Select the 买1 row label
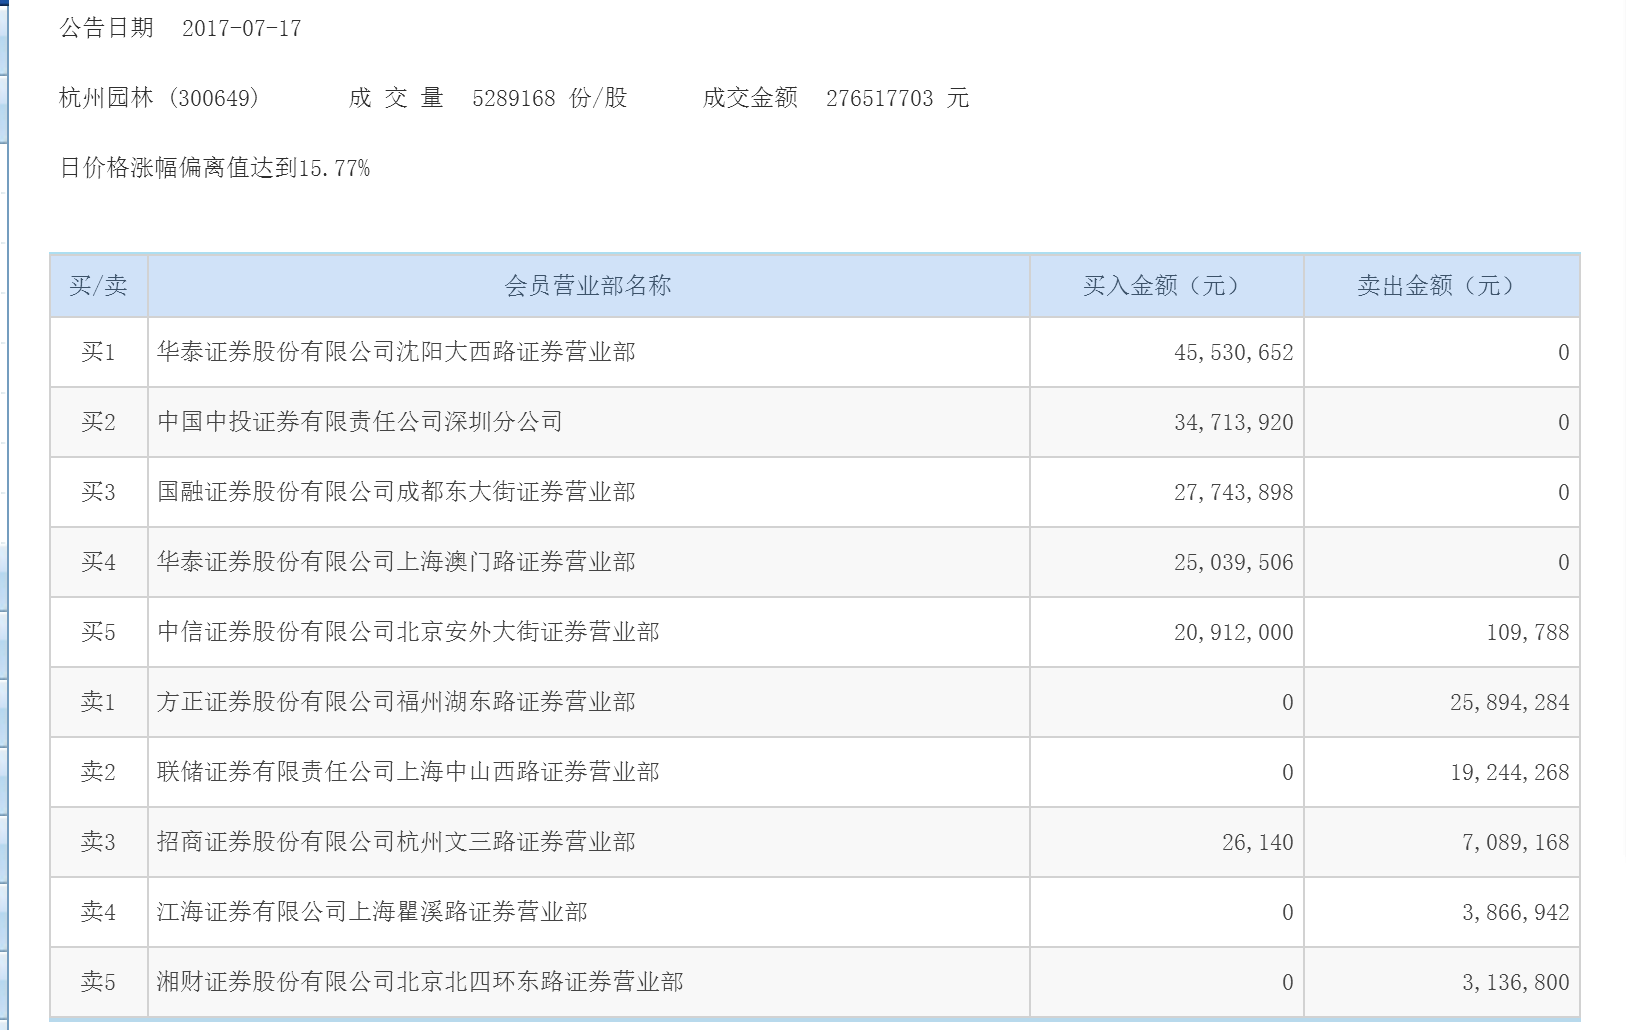 coord(99,352)
